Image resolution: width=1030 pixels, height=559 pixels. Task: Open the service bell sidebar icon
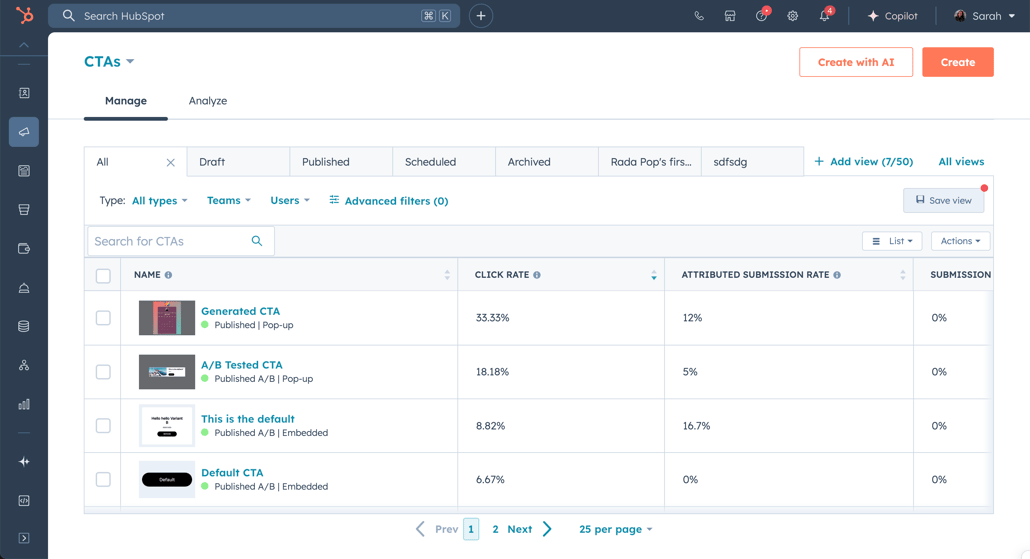24,288
